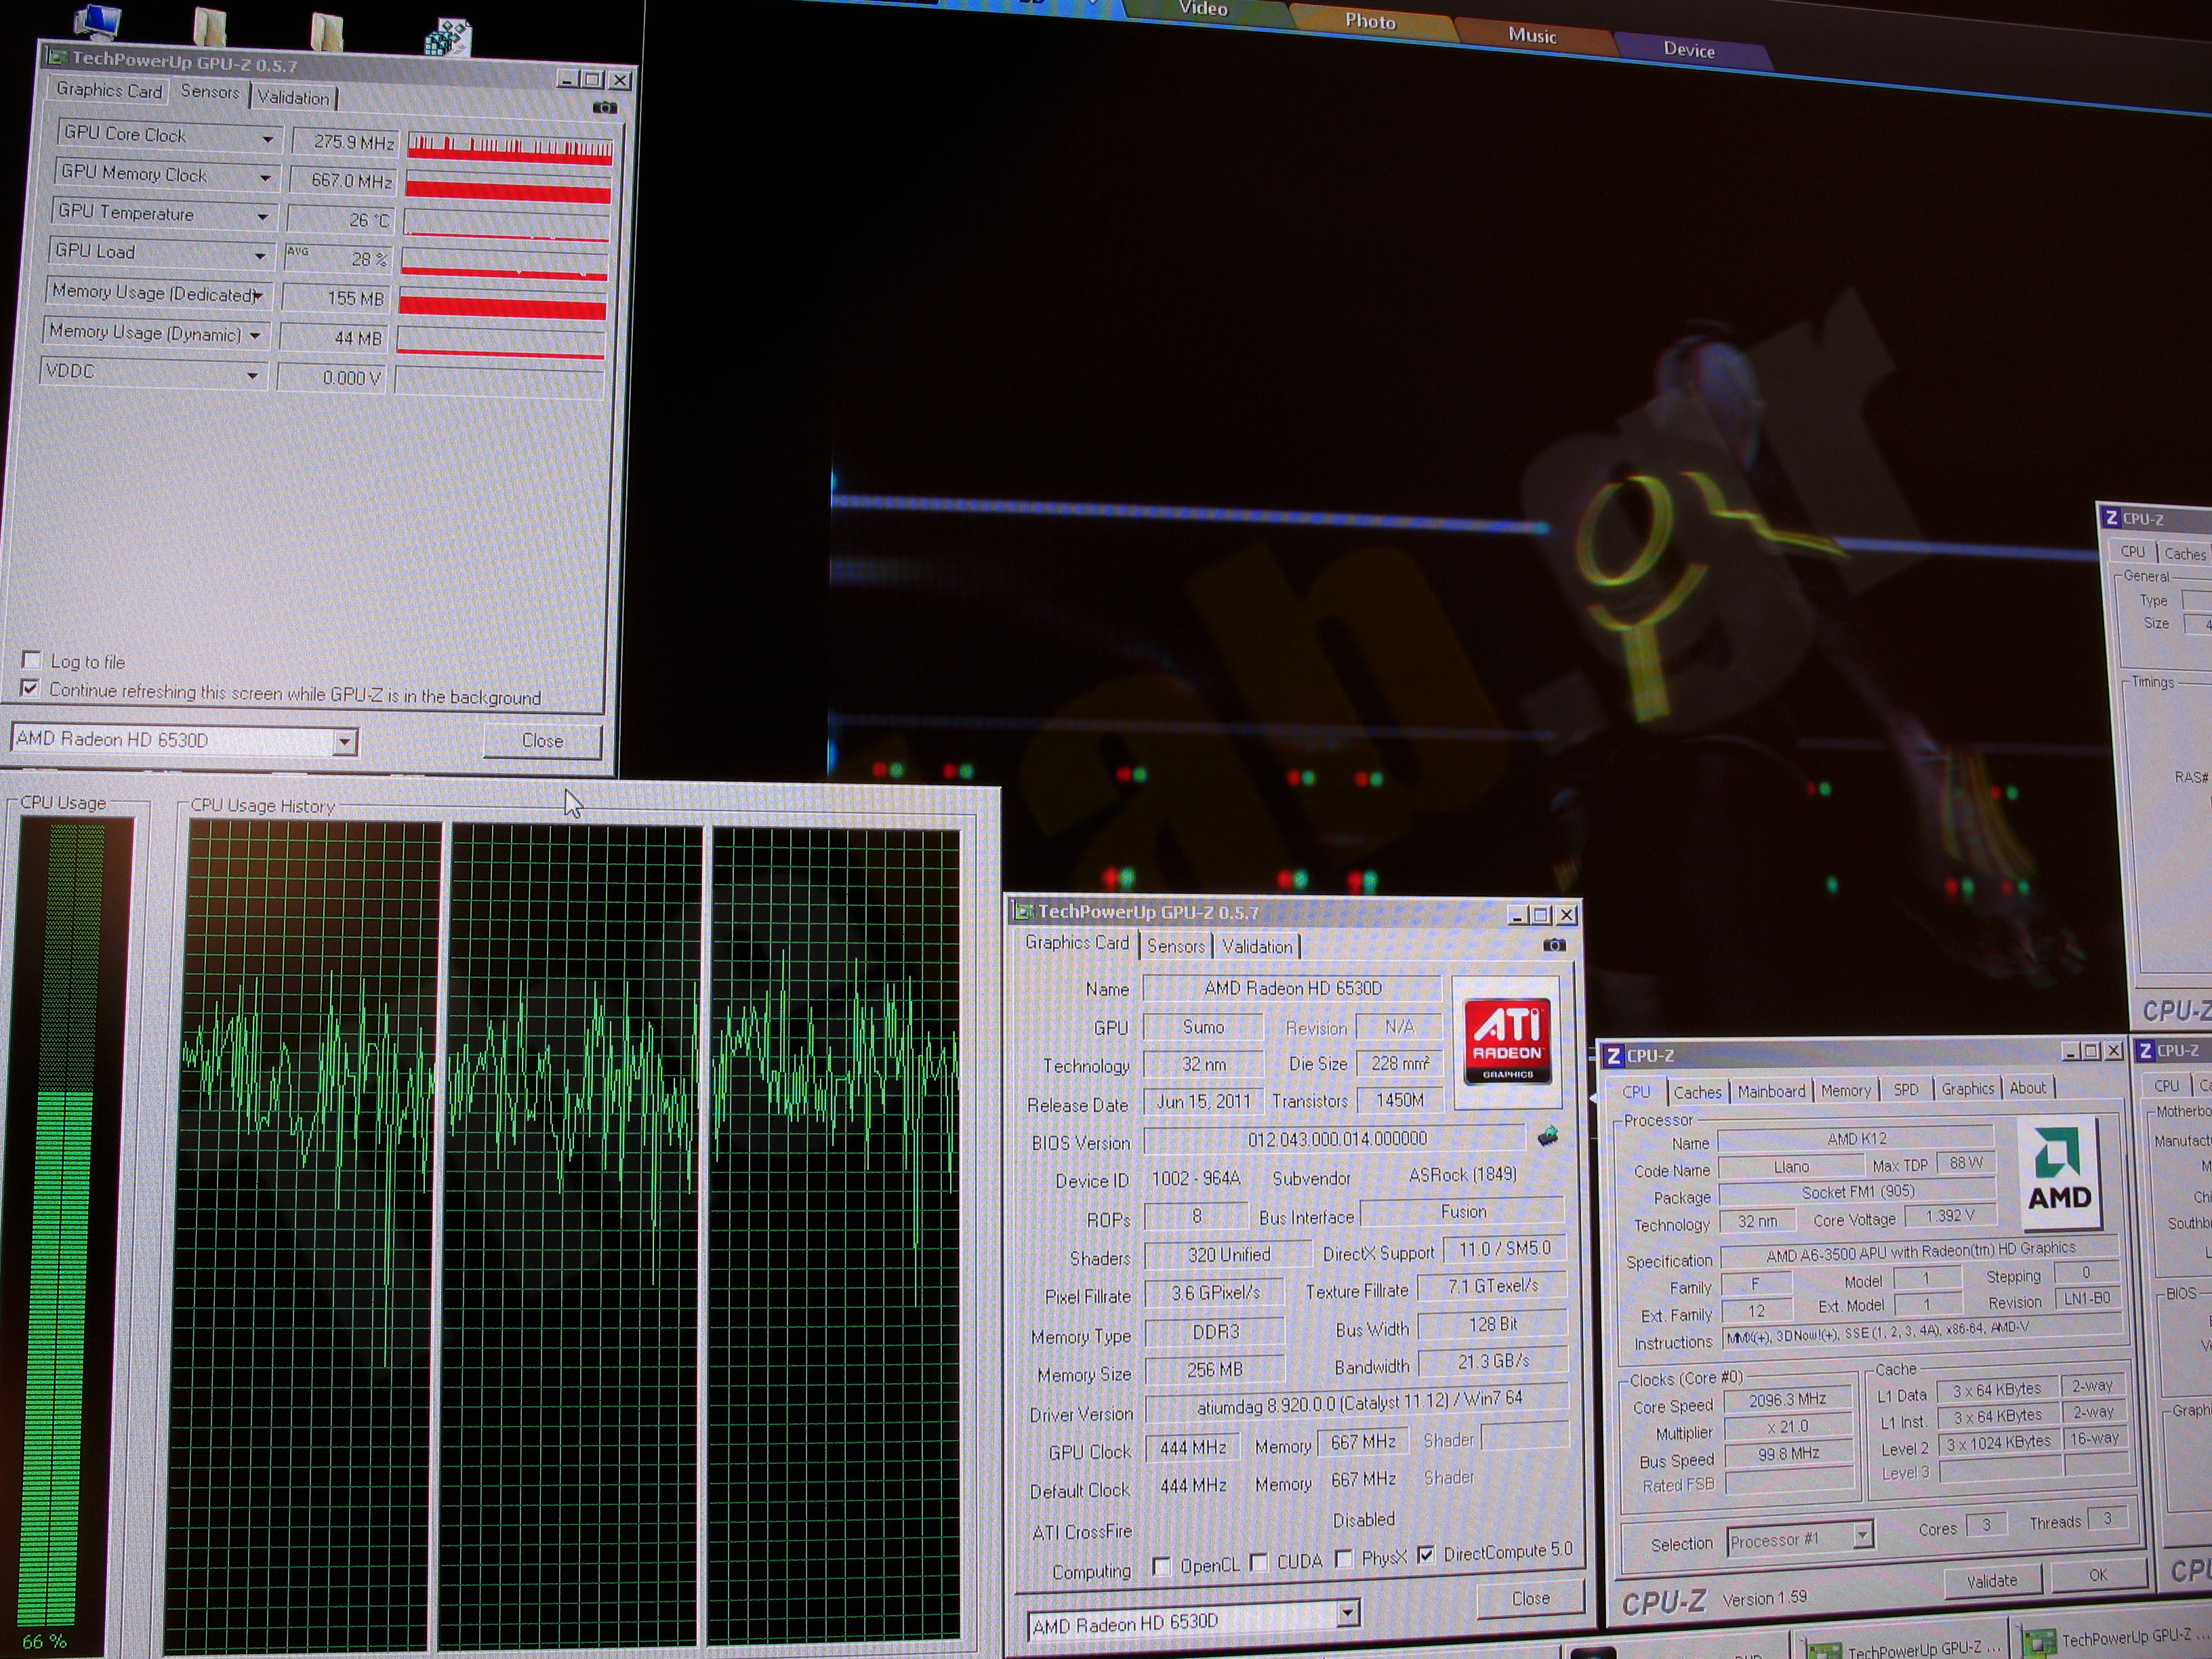
Task: Open the Caches tab in CPU-Z
Action: (x=1698, y=1092)
